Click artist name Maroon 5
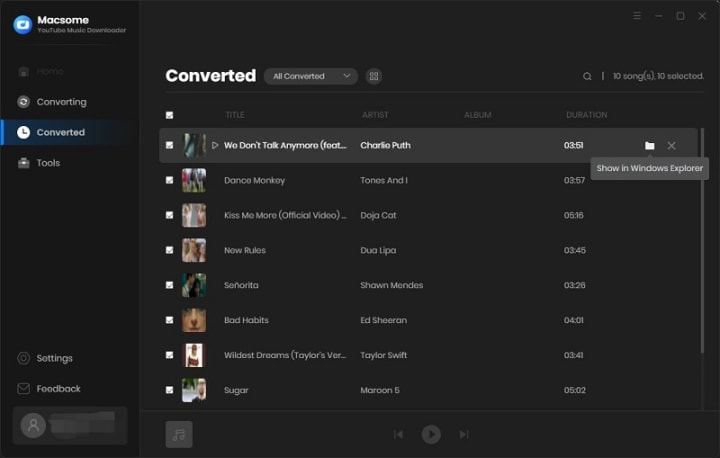This screenshot has height=458, width=720. (x=380, y=390)
